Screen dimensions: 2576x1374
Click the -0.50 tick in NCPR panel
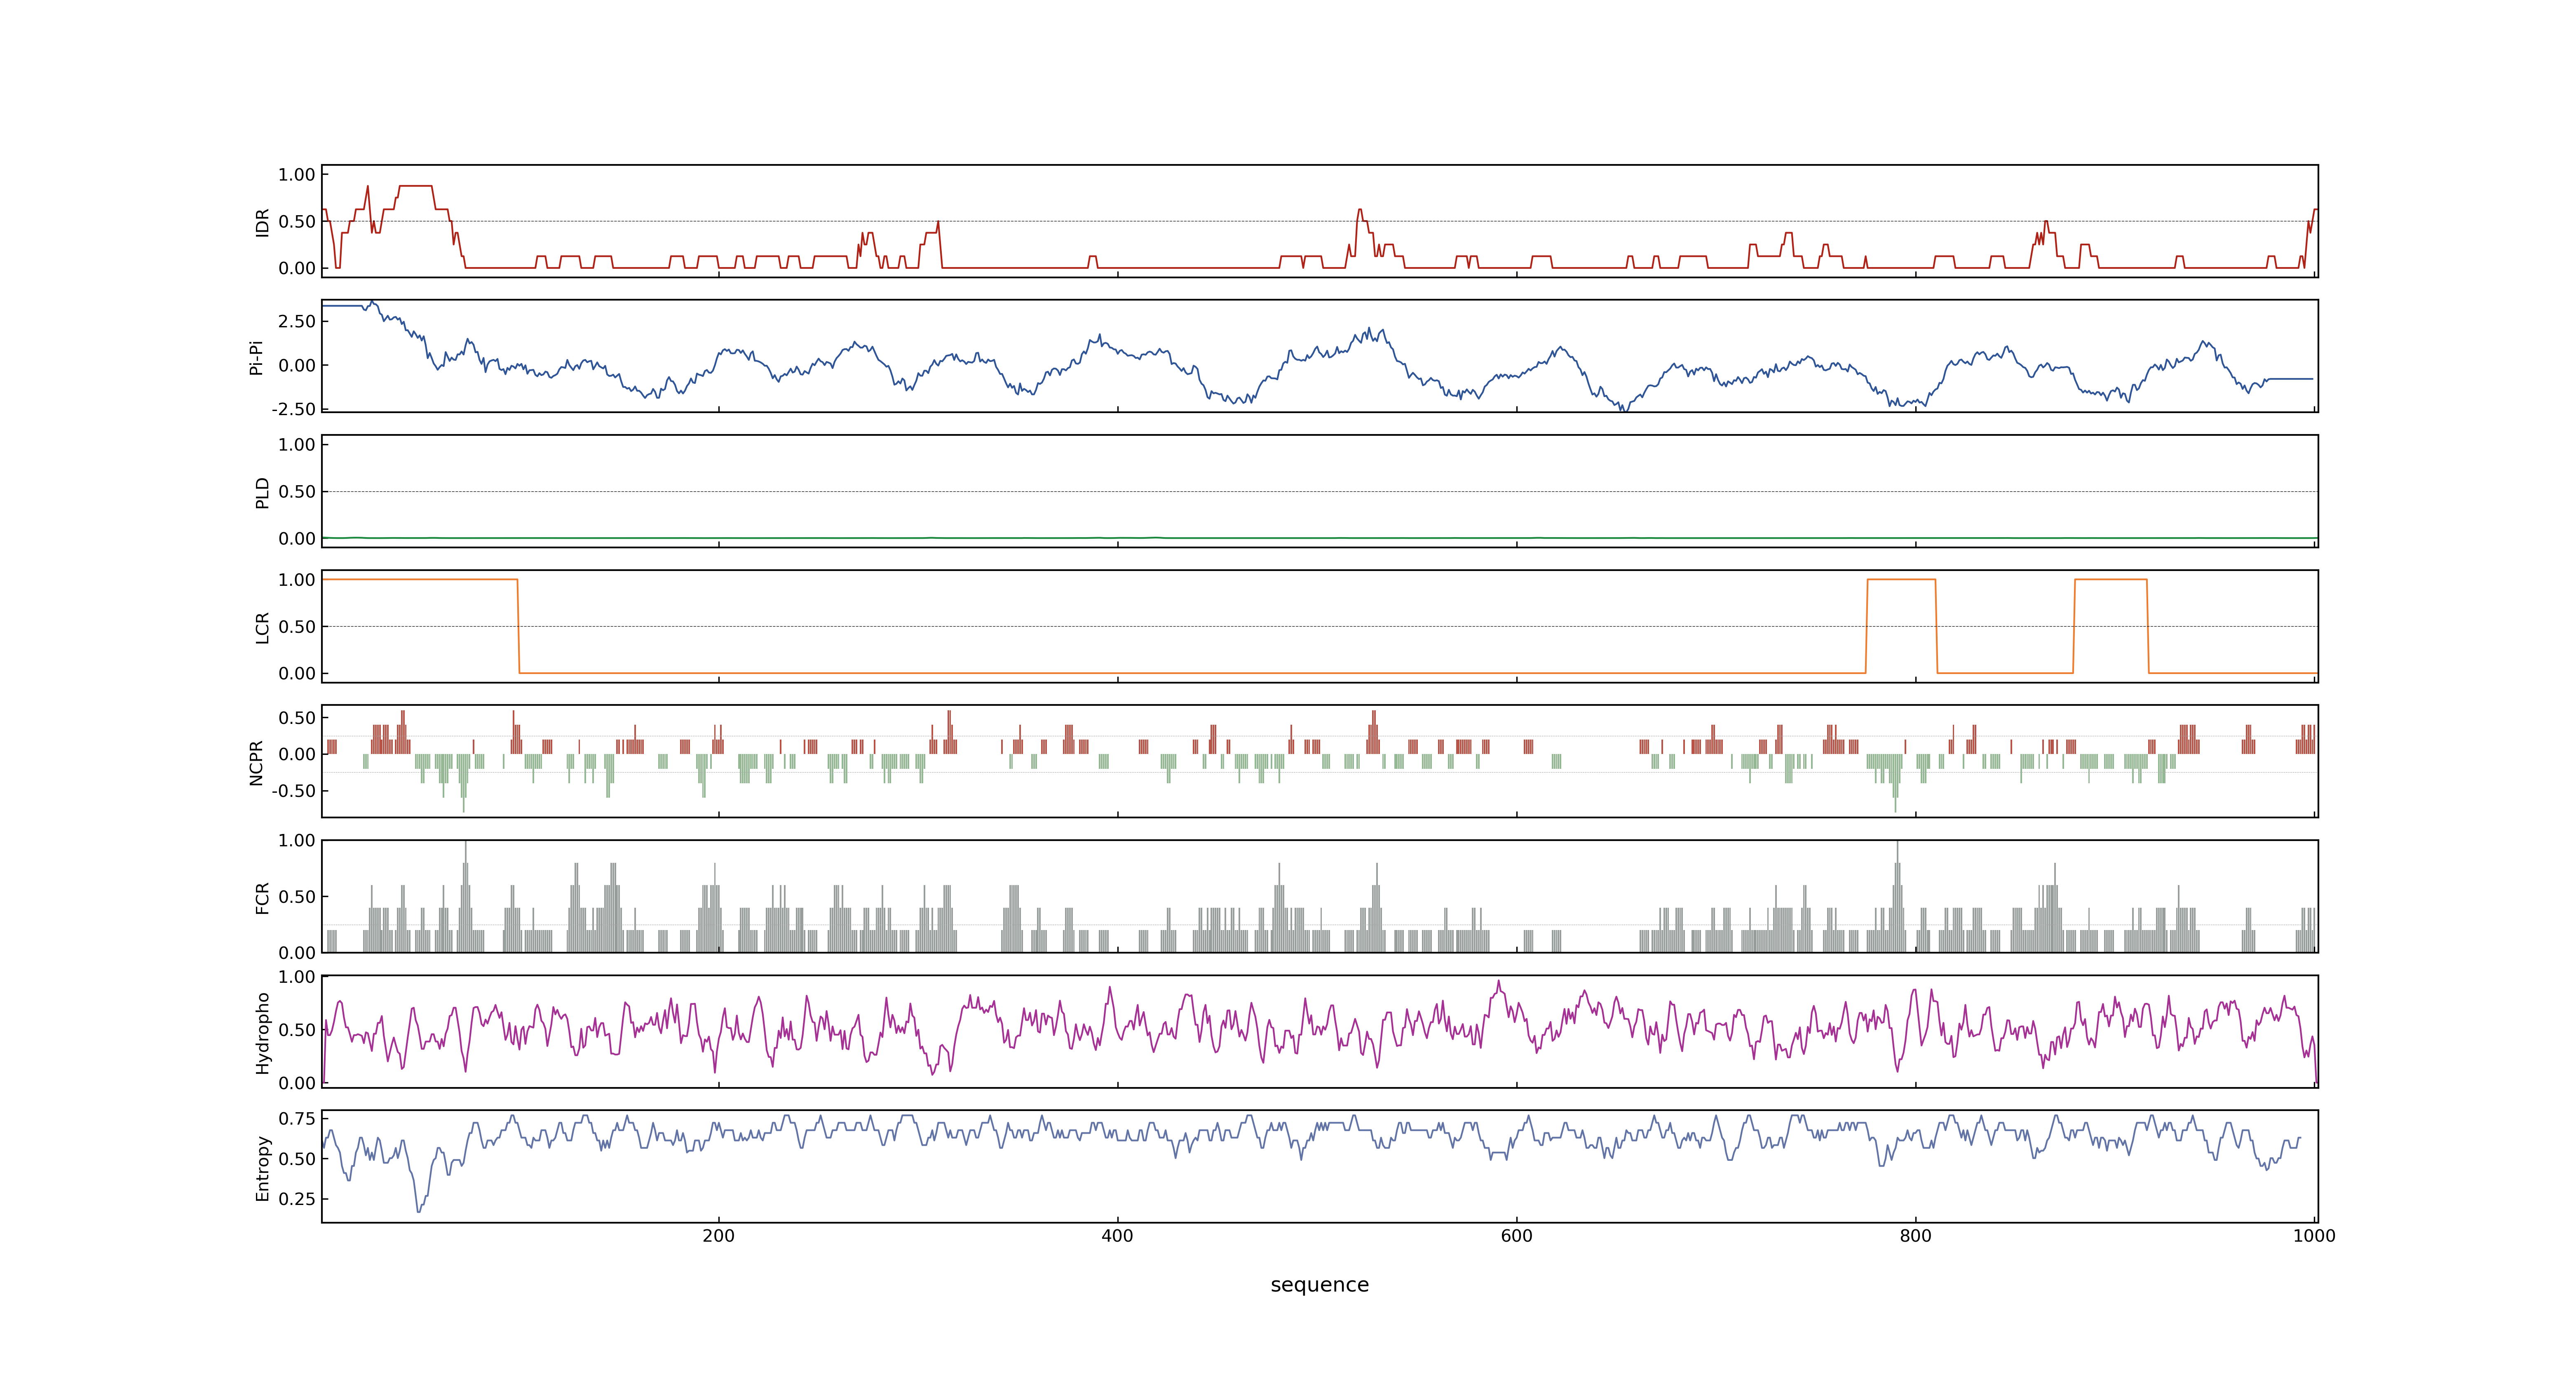(293, 791)
